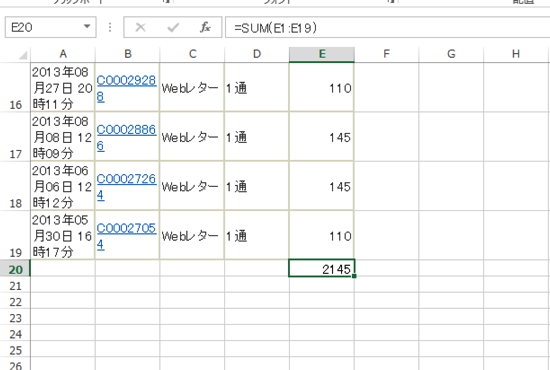550x370 pixels.
Task: Select column E header
Action: [x=322, y=54]
